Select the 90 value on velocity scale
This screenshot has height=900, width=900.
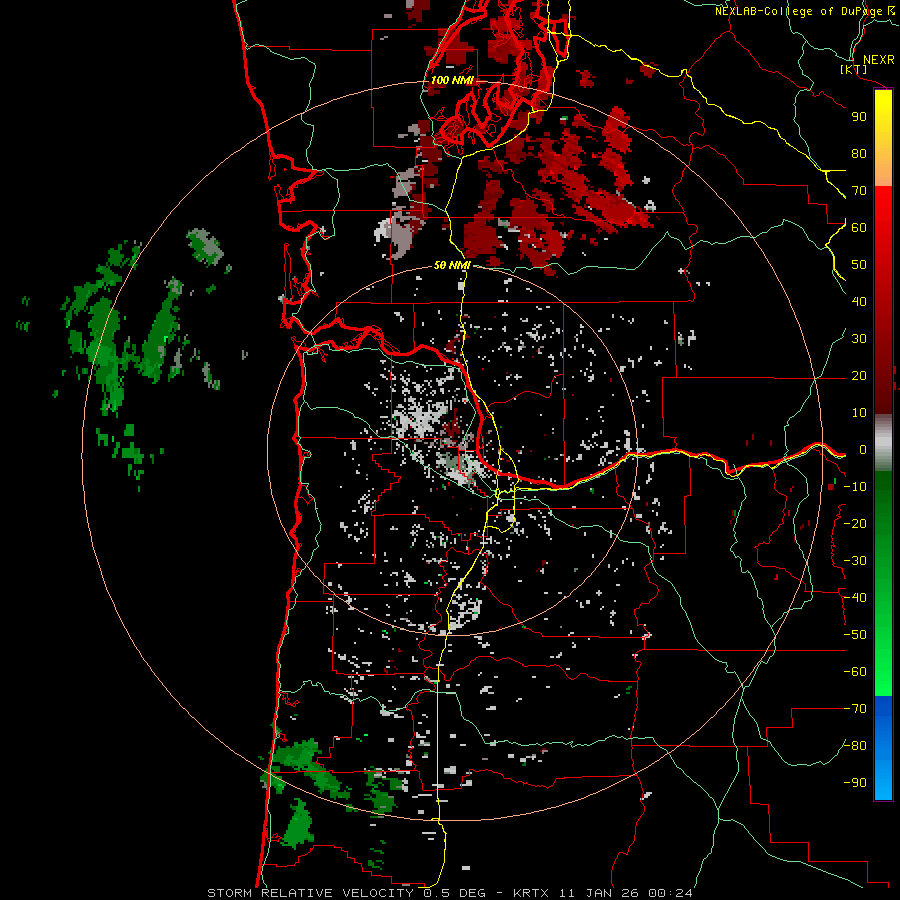(x=859, y=117)
